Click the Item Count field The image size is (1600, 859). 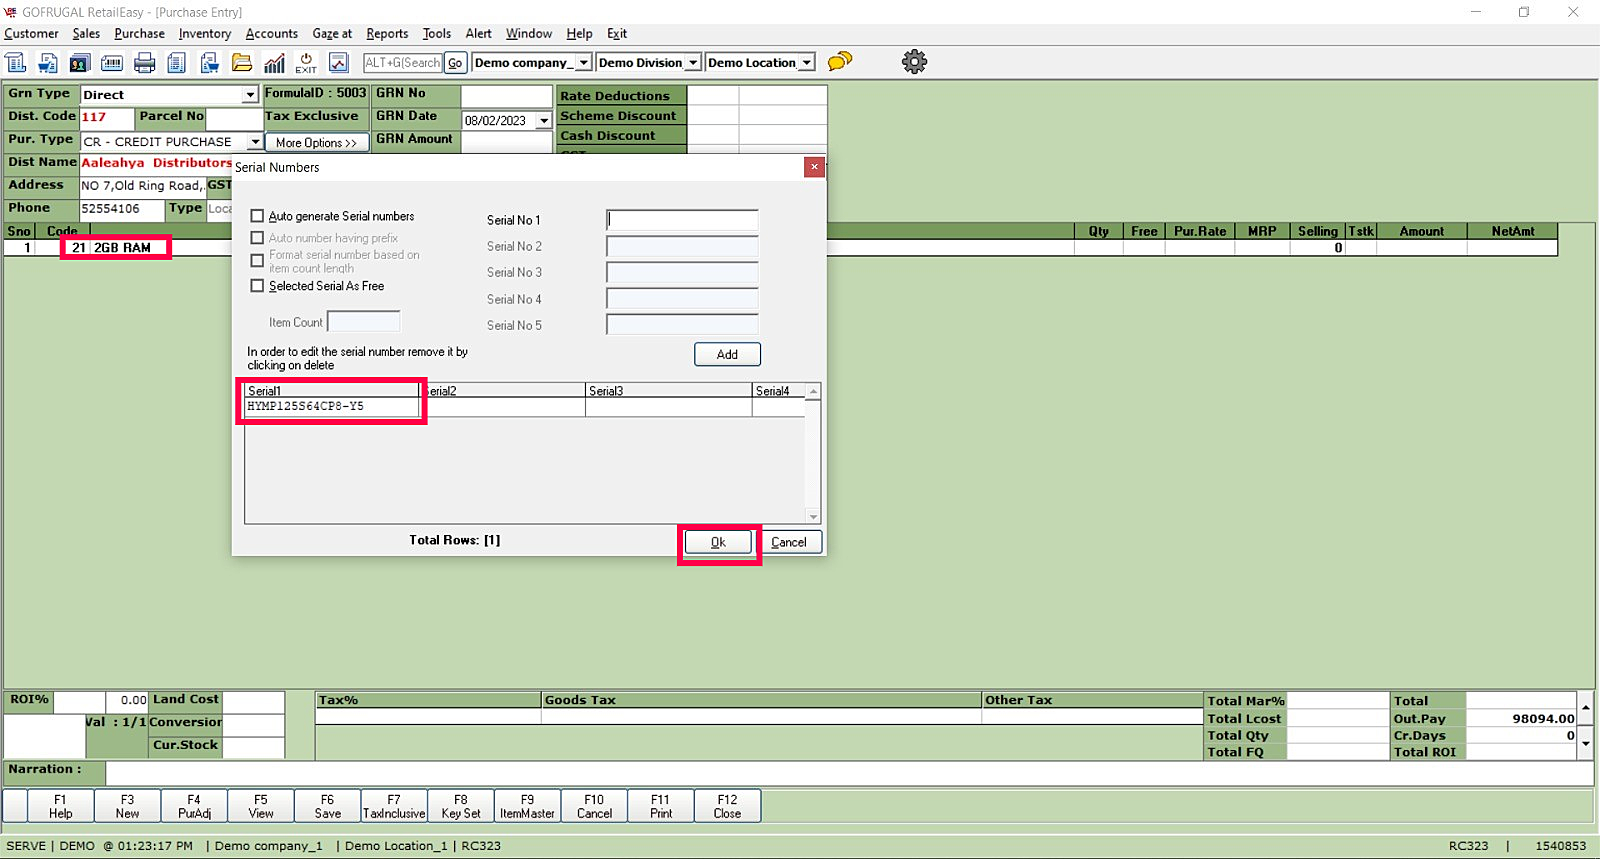pos(364,322)
